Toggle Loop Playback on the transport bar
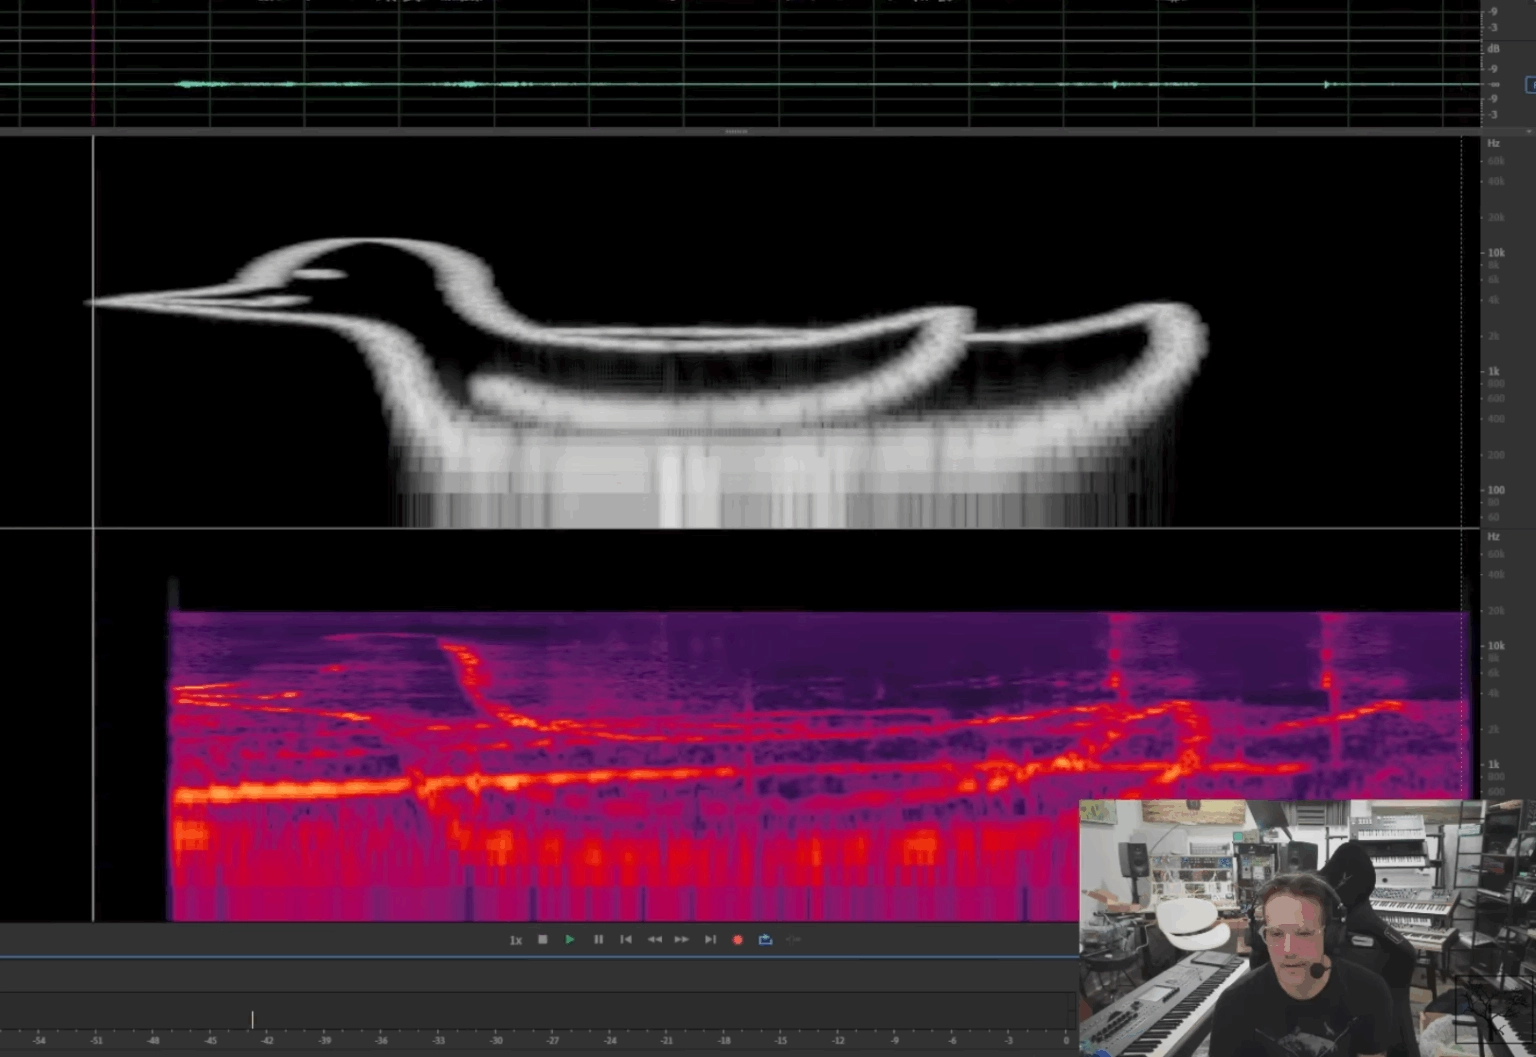This screenshot has width=1536, height=1057. (765, 939)
